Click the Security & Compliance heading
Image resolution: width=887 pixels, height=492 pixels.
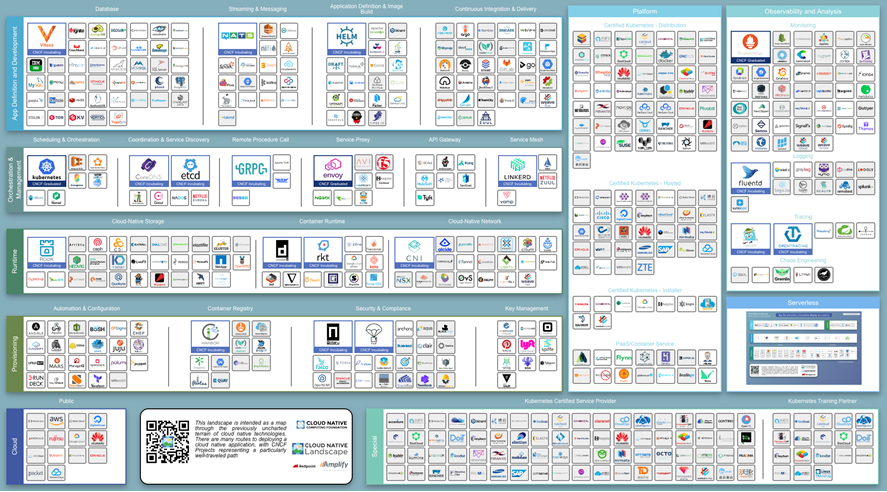[x=384, y=309]
